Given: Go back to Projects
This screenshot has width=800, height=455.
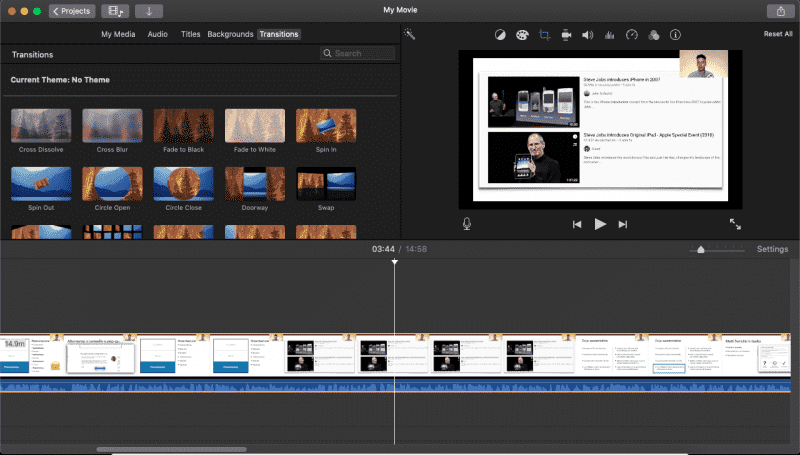Looking at the screenshot, I should pos(72,11).
